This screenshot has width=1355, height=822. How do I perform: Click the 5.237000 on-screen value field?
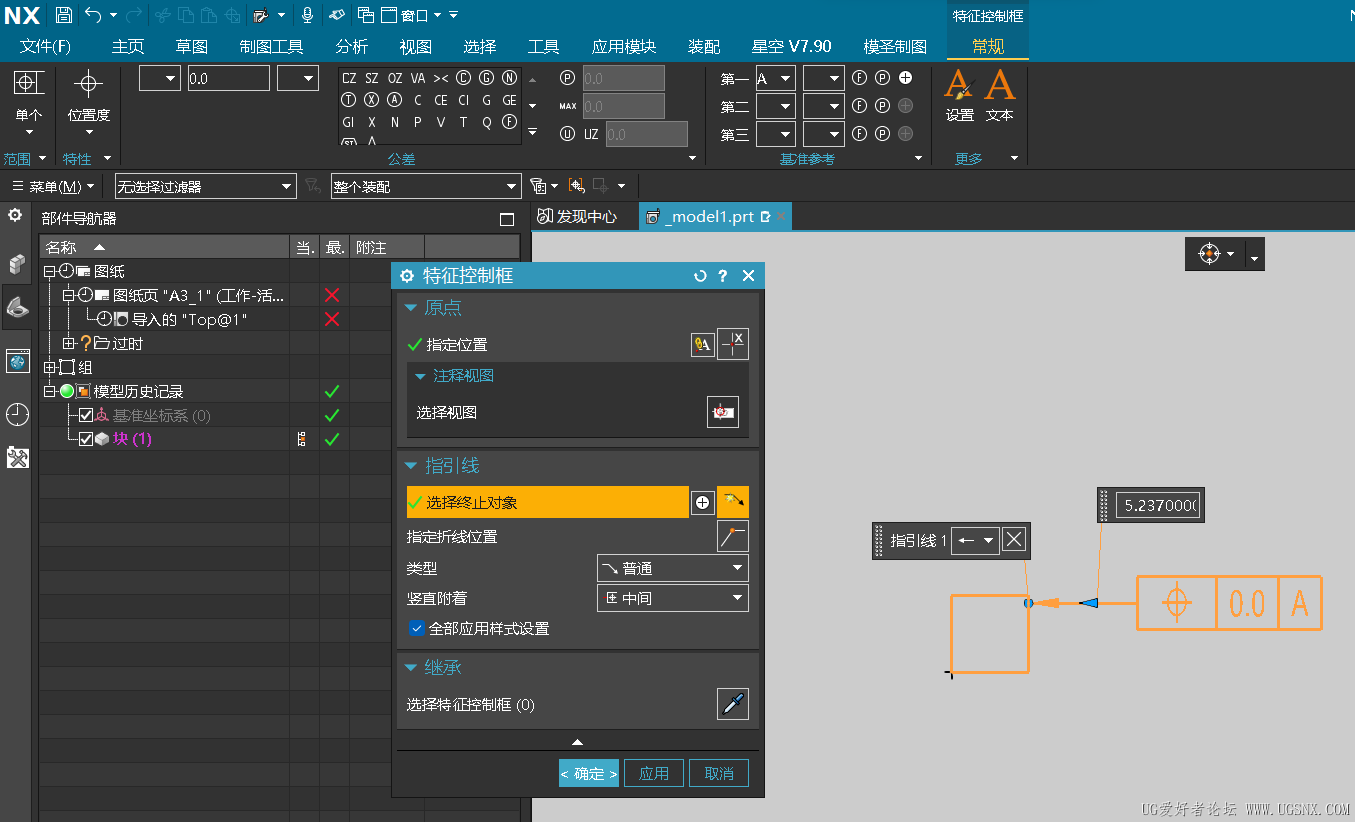[x=1158, y=505]
